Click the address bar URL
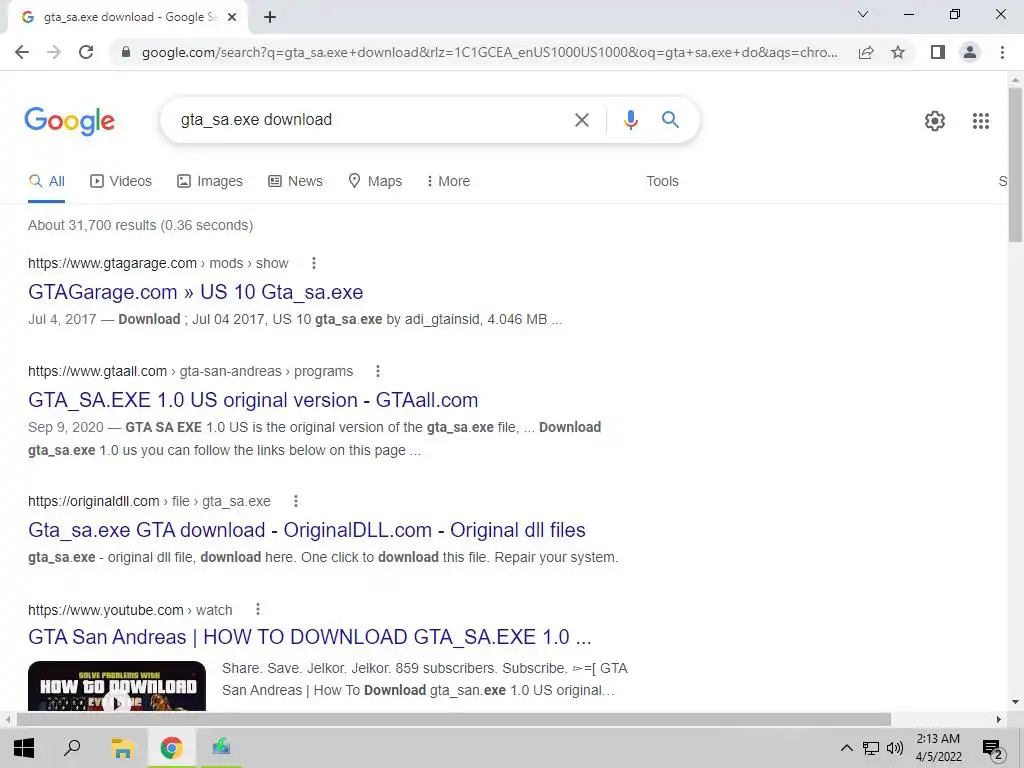Screen dimensions: 1024x768 tap(490, 52)
